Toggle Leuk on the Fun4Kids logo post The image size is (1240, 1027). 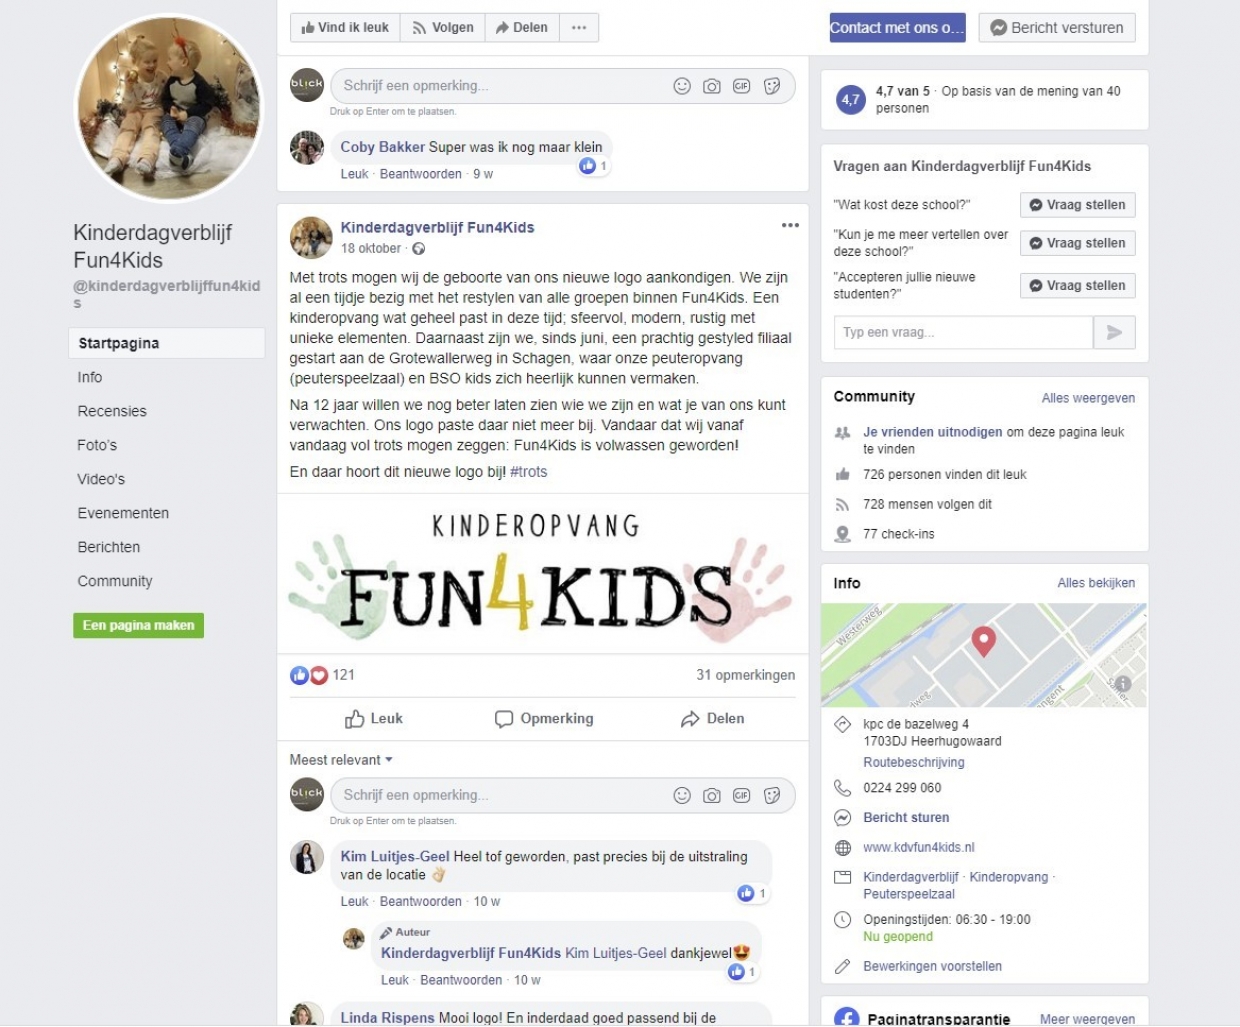click(x=374, y=718)
